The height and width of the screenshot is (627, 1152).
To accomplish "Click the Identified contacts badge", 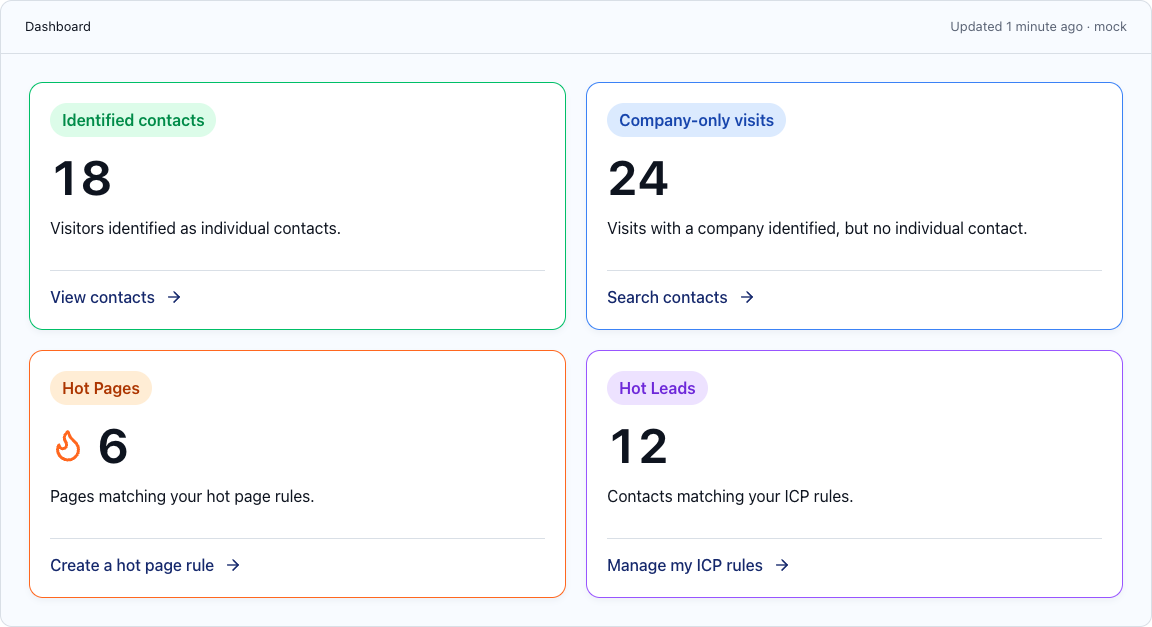I will click(x=133, y=121).
